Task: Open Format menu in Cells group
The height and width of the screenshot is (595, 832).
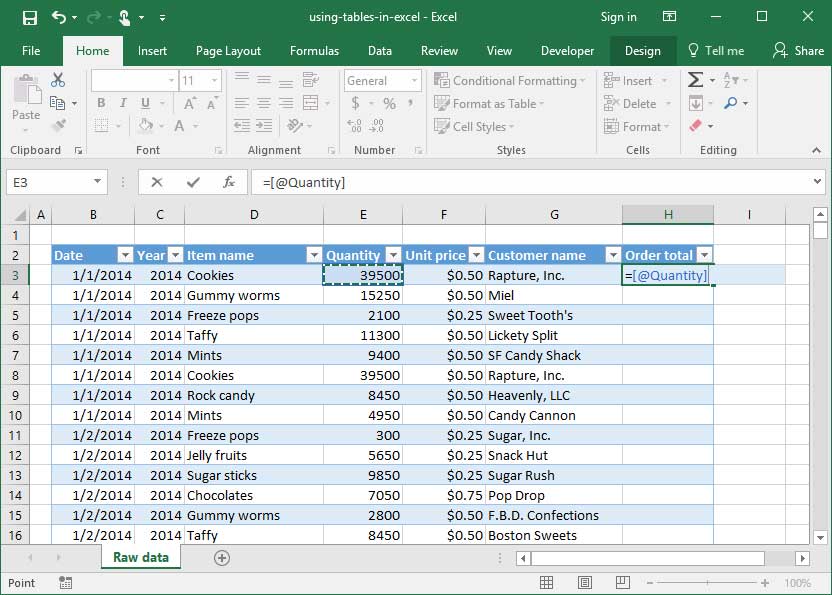Action: [637, 126]
